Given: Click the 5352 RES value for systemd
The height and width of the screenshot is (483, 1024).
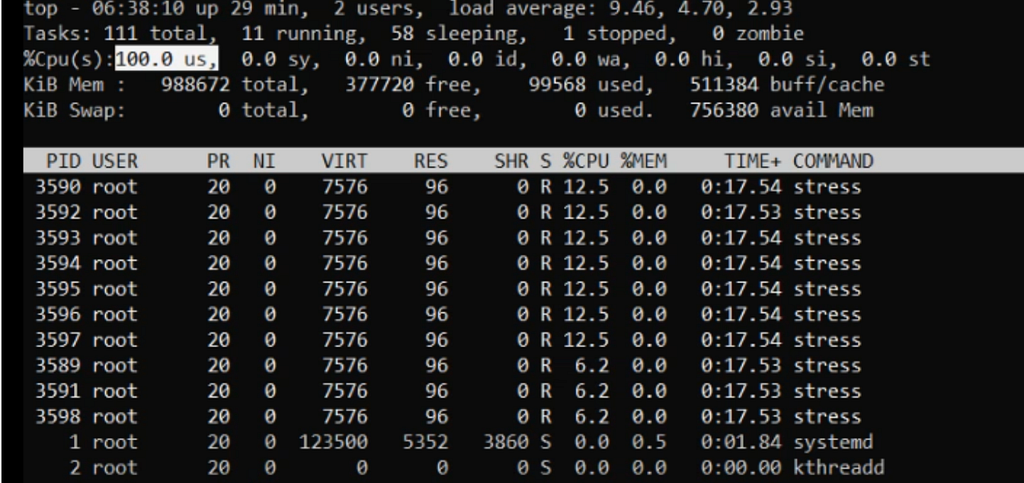Looking at the screenshot, I should click(426, 442).
